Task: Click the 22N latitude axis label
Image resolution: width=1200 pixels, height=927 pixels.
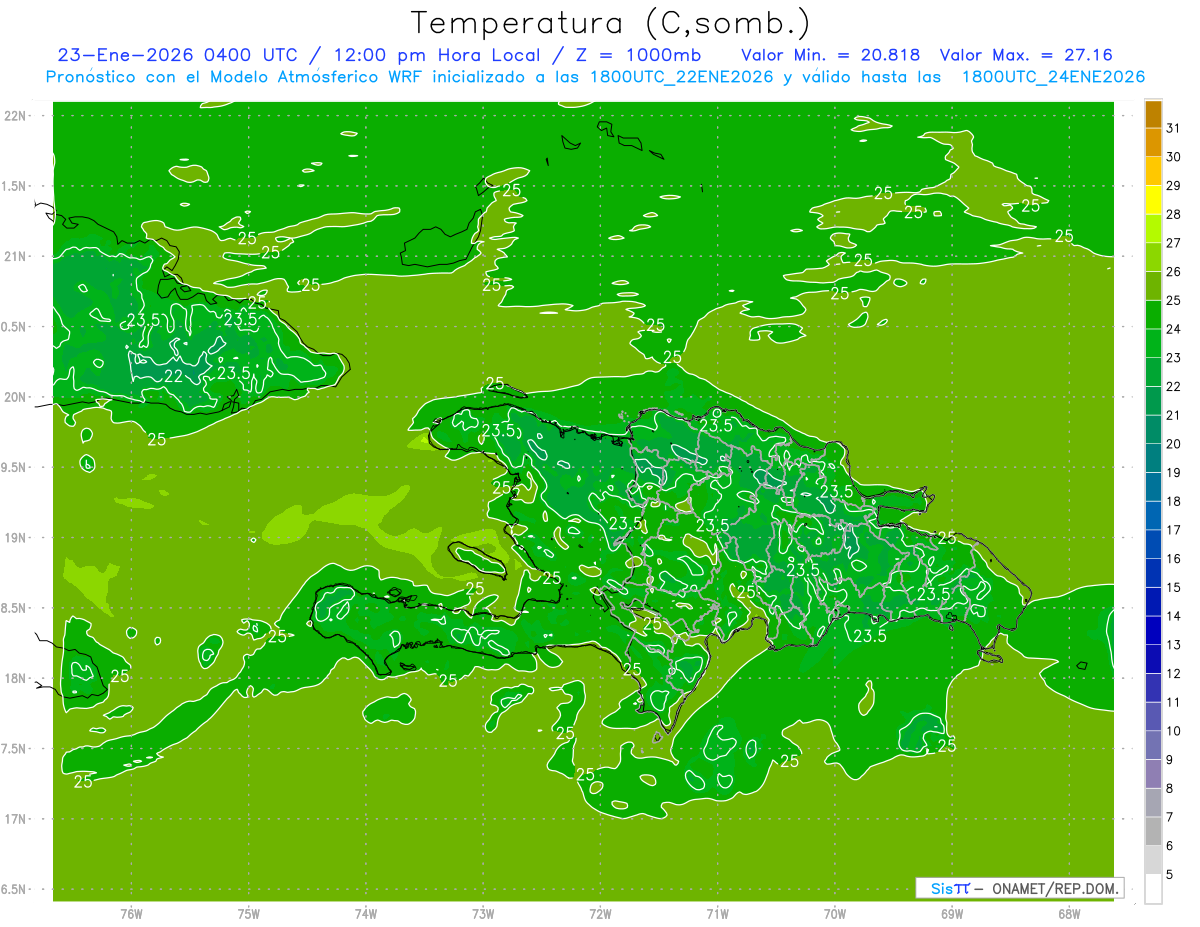Action: (16, 116)
